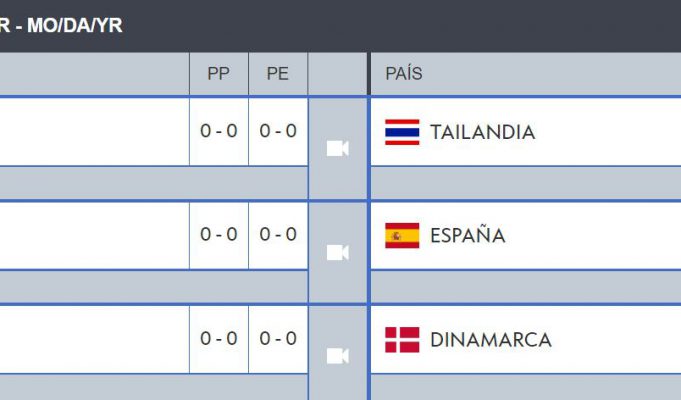Click the PE column header

278,73
